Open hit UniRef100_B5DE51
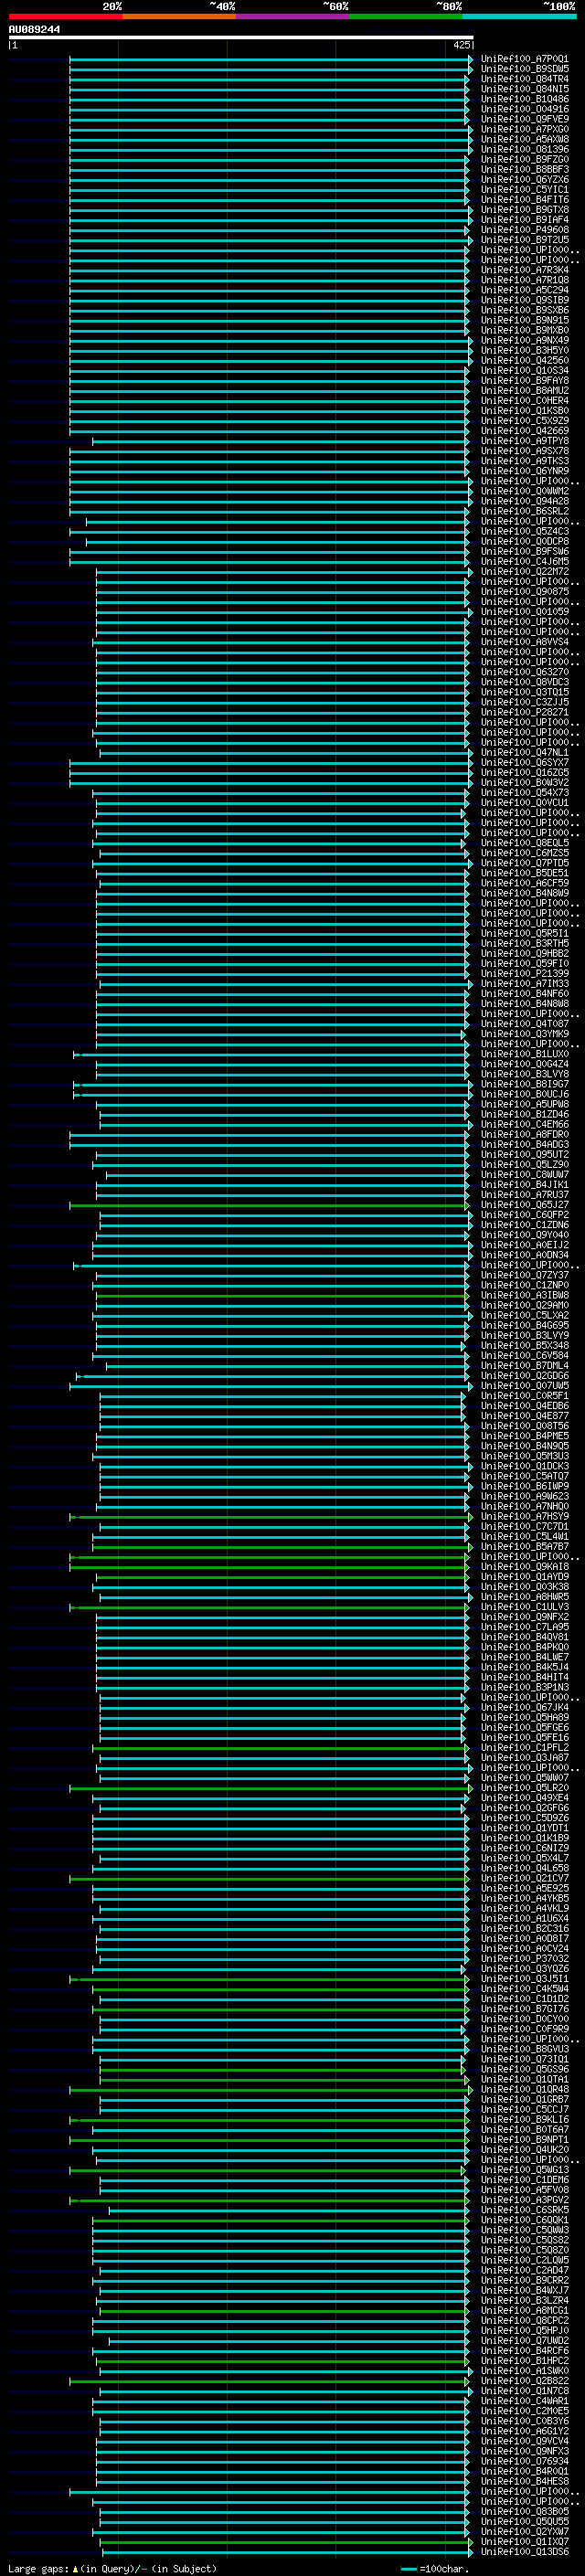 524,873
